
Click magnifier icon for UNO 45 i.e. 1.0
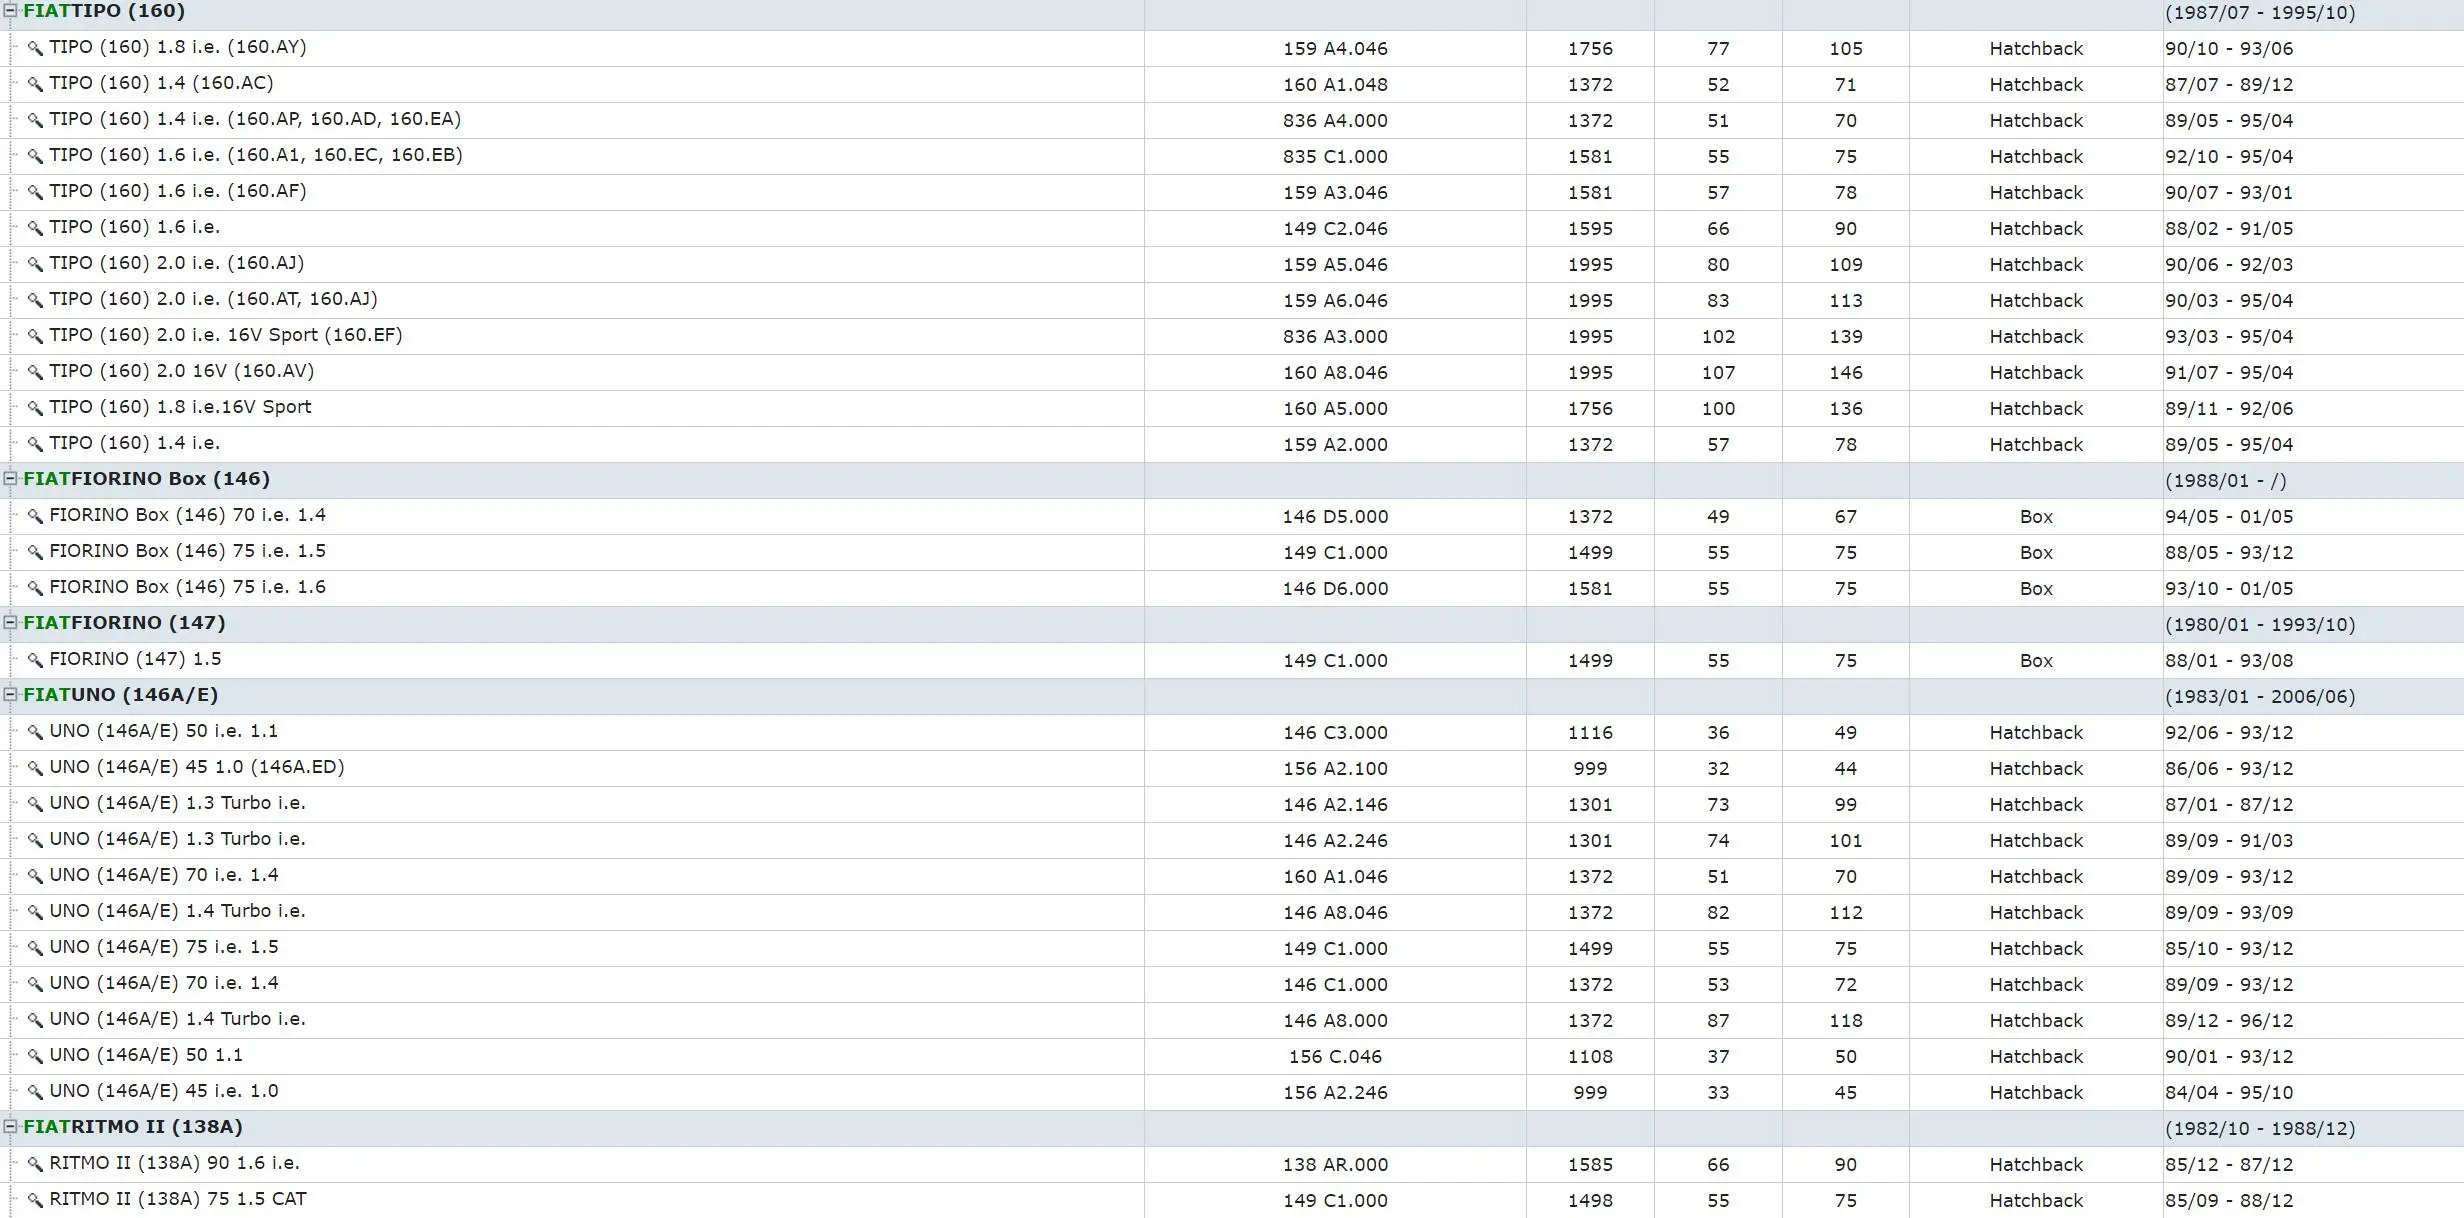click(35, 1092)
